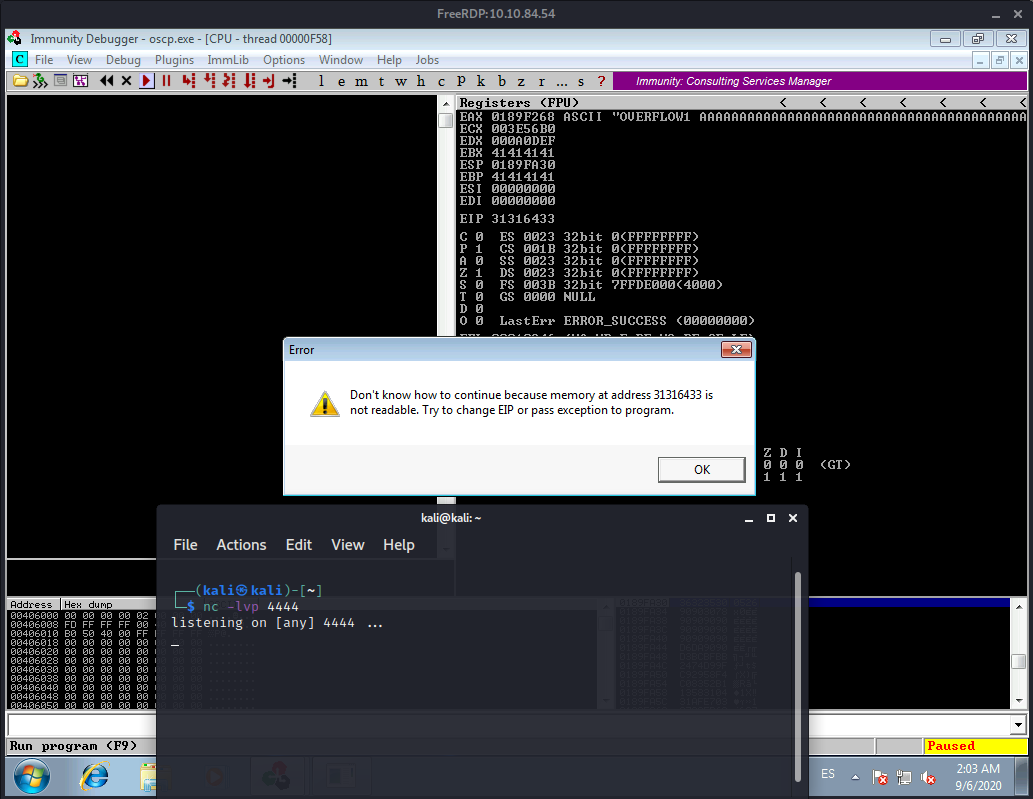Open Call stack via 'k' button
Viewport: 1033px width, 799px height.
[481, 81]
